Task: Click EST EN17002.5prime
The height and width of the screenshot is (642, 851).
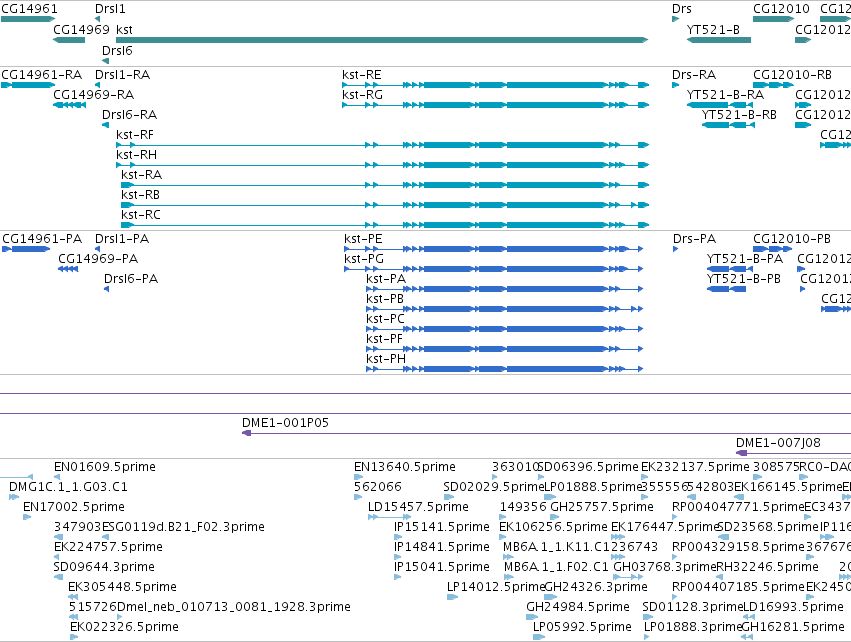Action: [74, 507]
